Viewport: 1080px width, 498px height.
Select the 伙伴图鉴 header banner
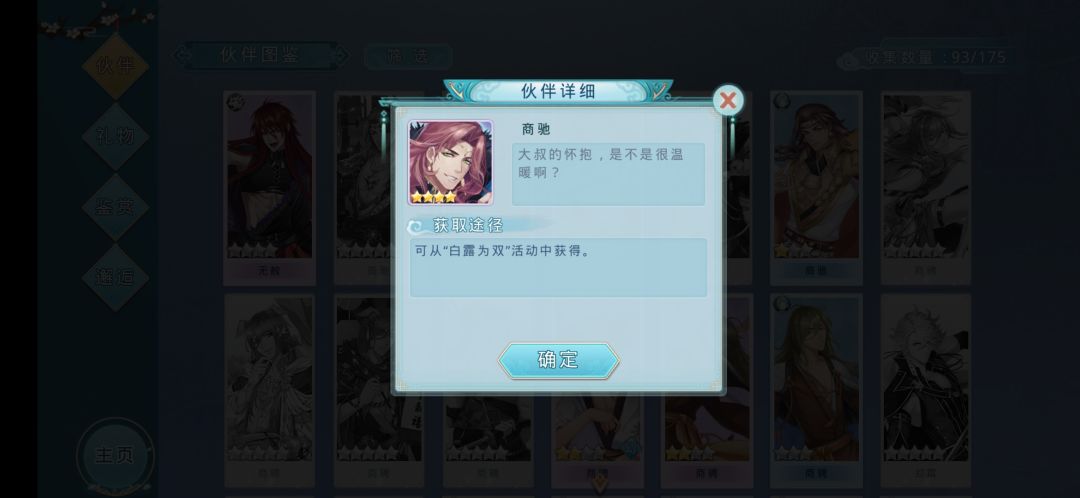[x=260, y=55]
